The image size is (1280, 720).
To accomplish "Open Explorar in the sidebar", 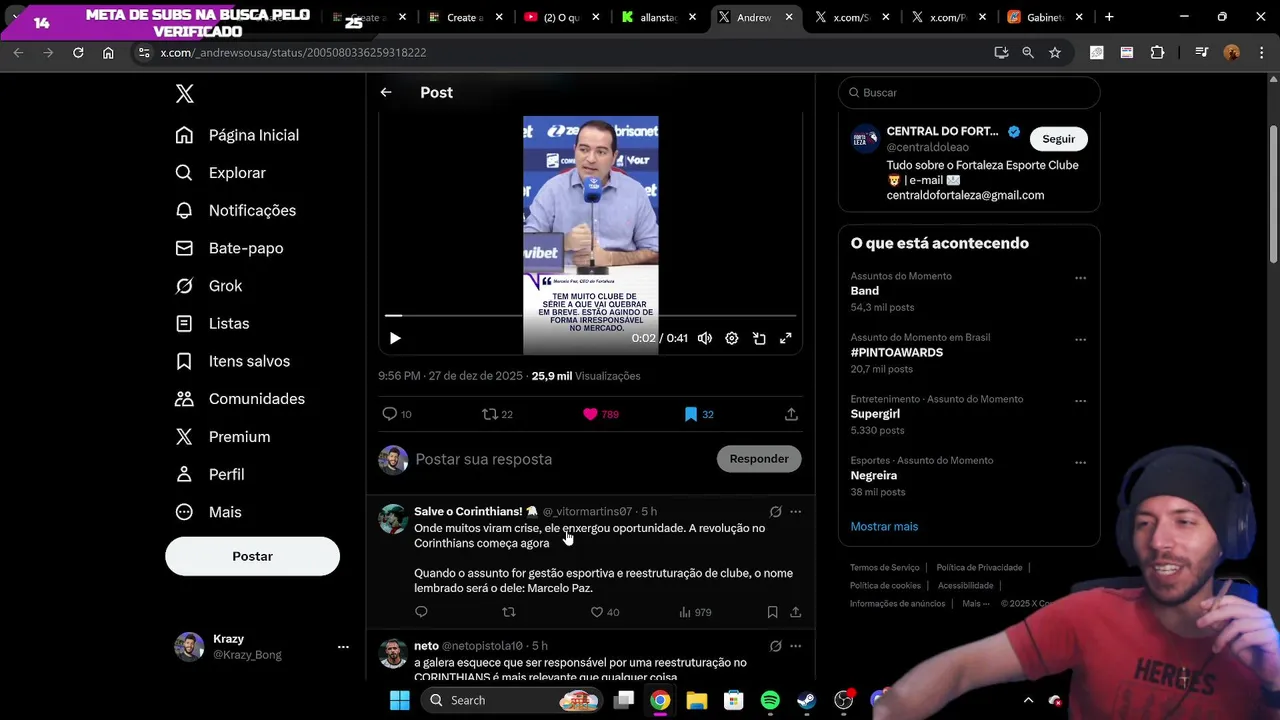I will 220,173.
